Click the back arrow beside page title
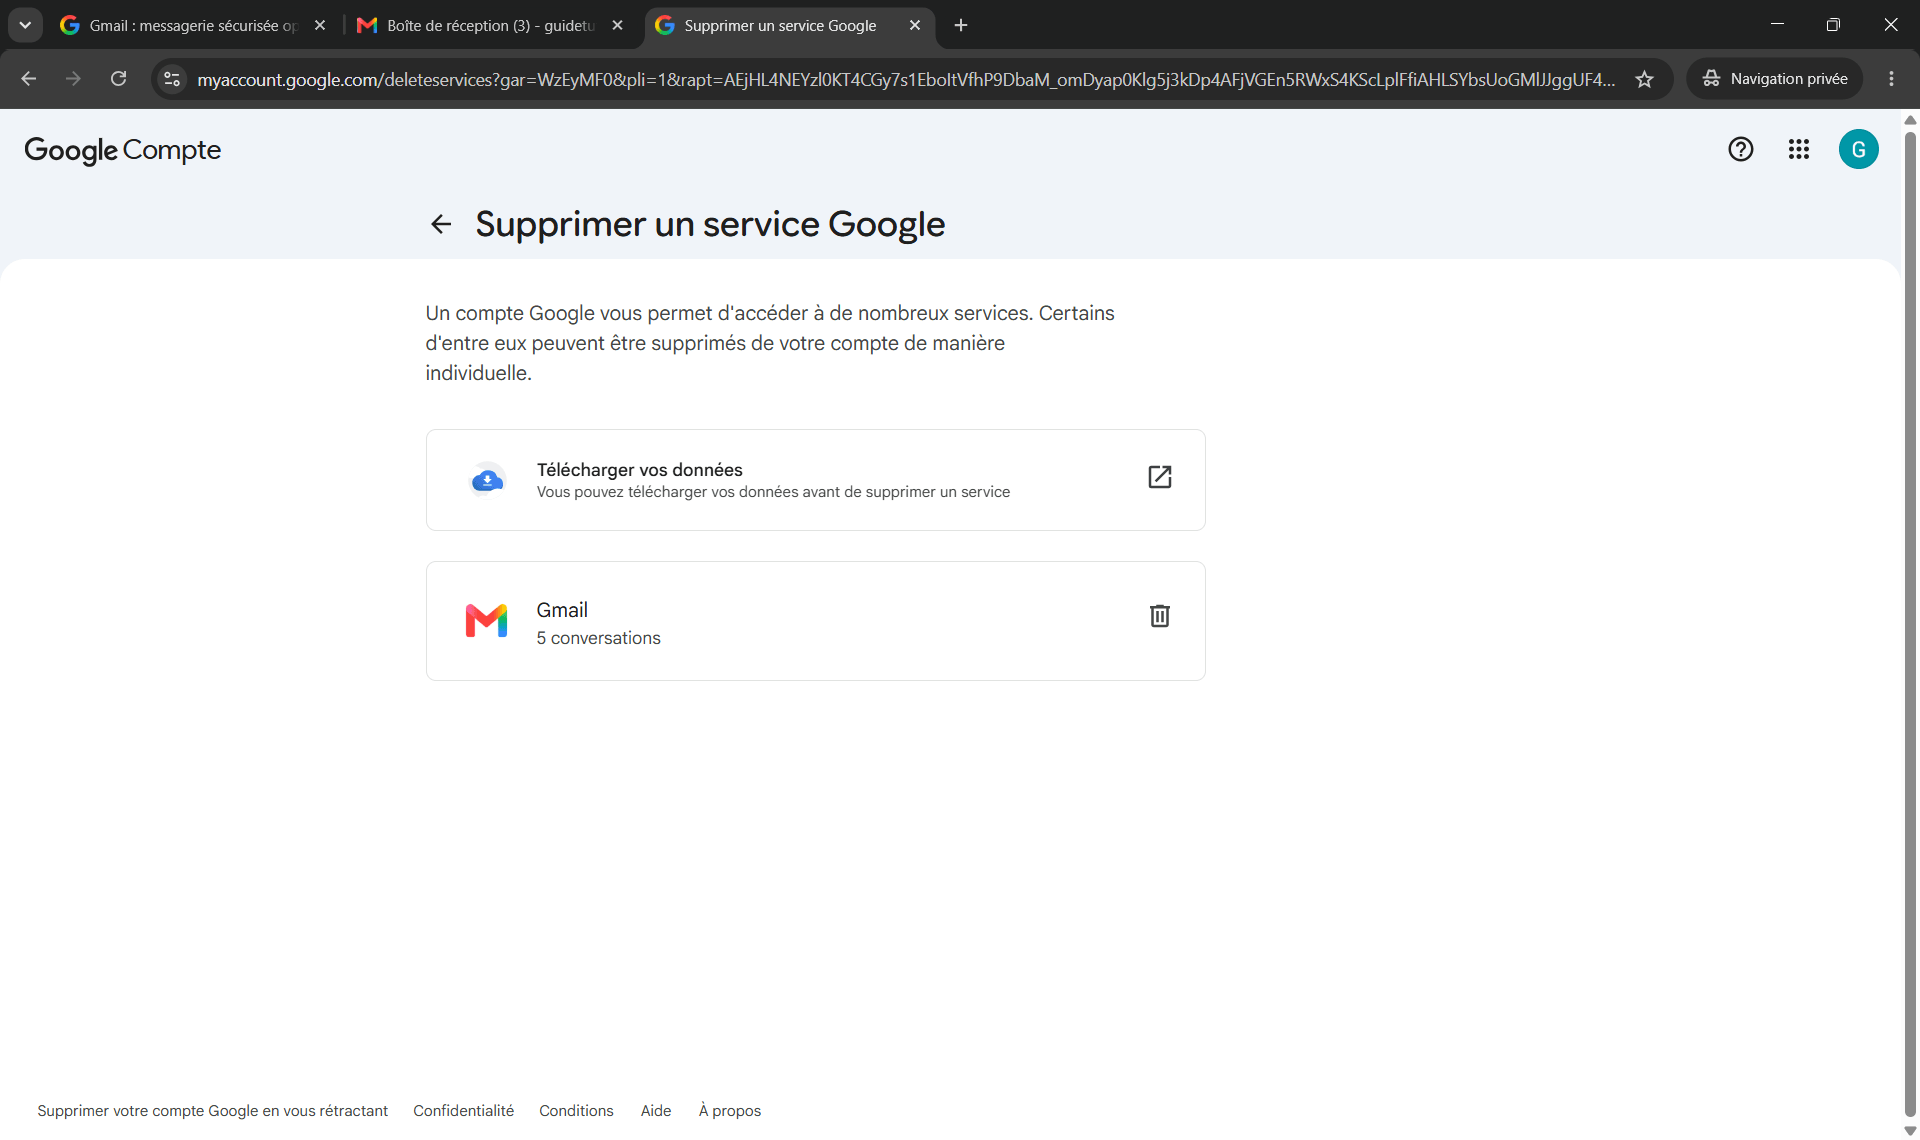This screenshot has width=1920, height=1140. point(441,224)
